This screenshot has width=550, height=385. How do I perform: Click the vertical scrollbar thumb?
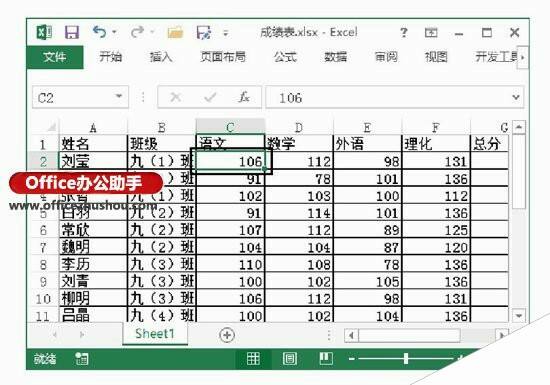click(519, 172)
